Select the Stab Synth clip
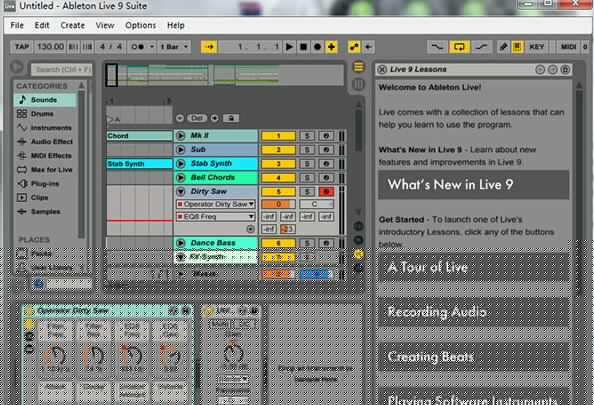Viewport: 594px width, 405px height. (x=139, y=164)
